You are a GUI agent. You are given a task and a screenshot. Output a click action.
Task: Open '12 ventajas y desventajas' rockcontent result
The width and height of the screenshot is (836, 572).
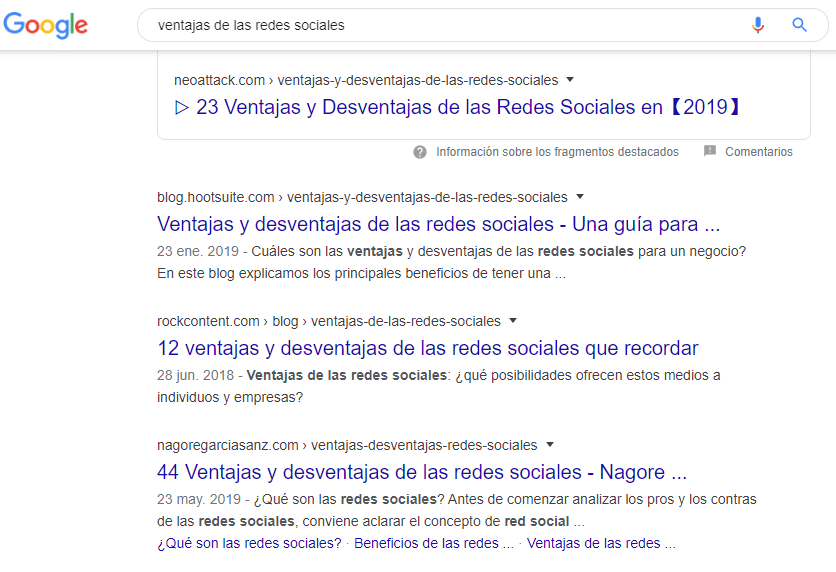[428, 348]
